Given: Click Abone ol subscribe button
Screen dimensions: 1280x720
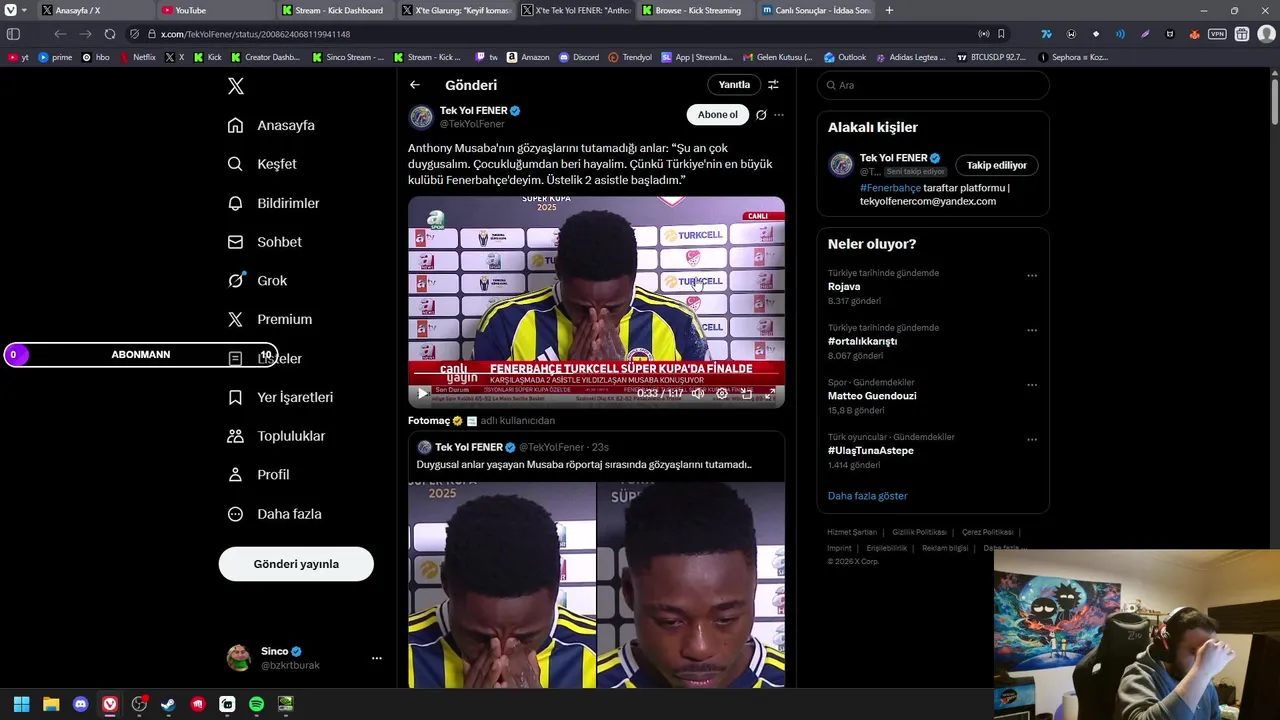Looking at the screenshot, I should tap(717, 115).
